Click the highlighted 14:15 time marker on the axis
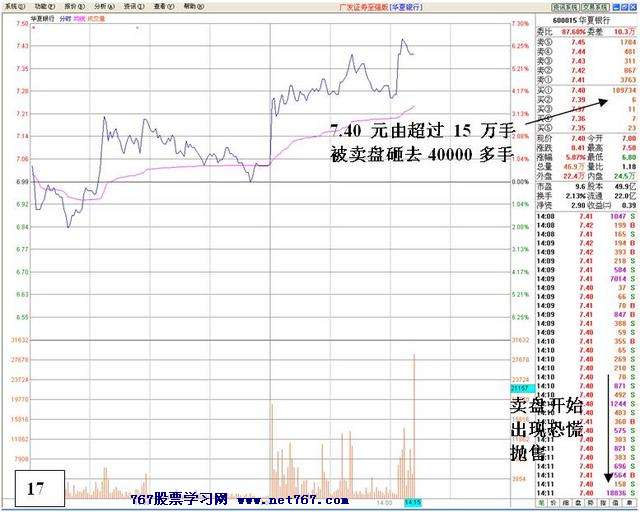This screenshot has height=512, width=640. (413, 503)
